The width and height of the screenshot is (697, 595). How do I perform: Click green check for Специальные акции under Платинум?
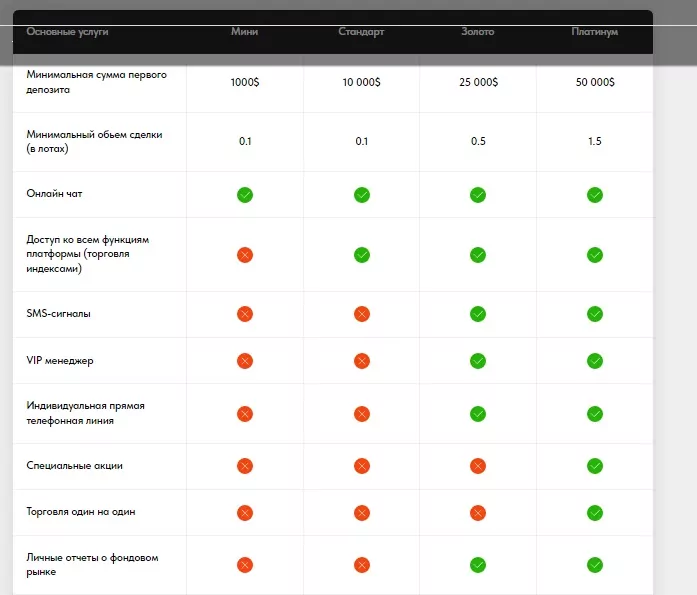595,466
